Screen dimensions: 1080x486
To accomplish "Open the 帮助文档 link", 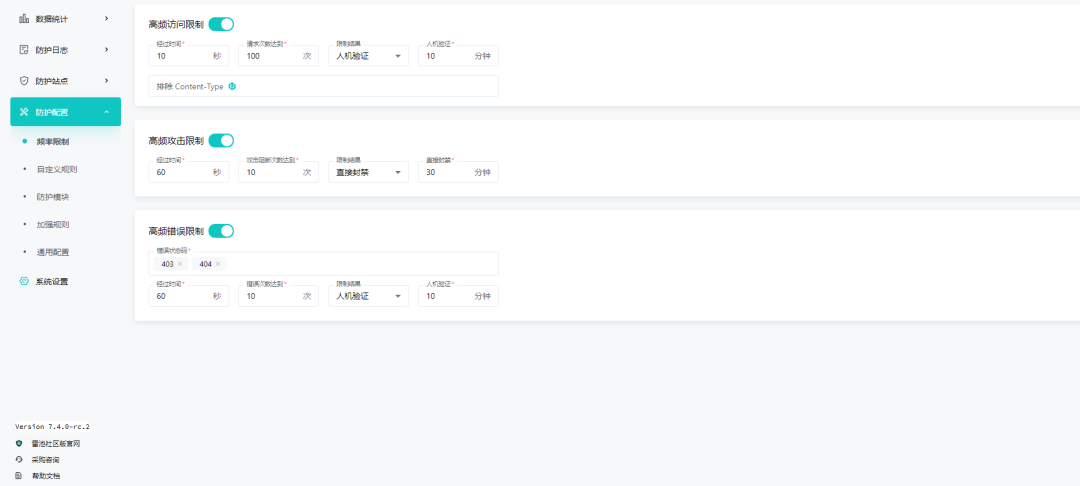I will [45, 476].
